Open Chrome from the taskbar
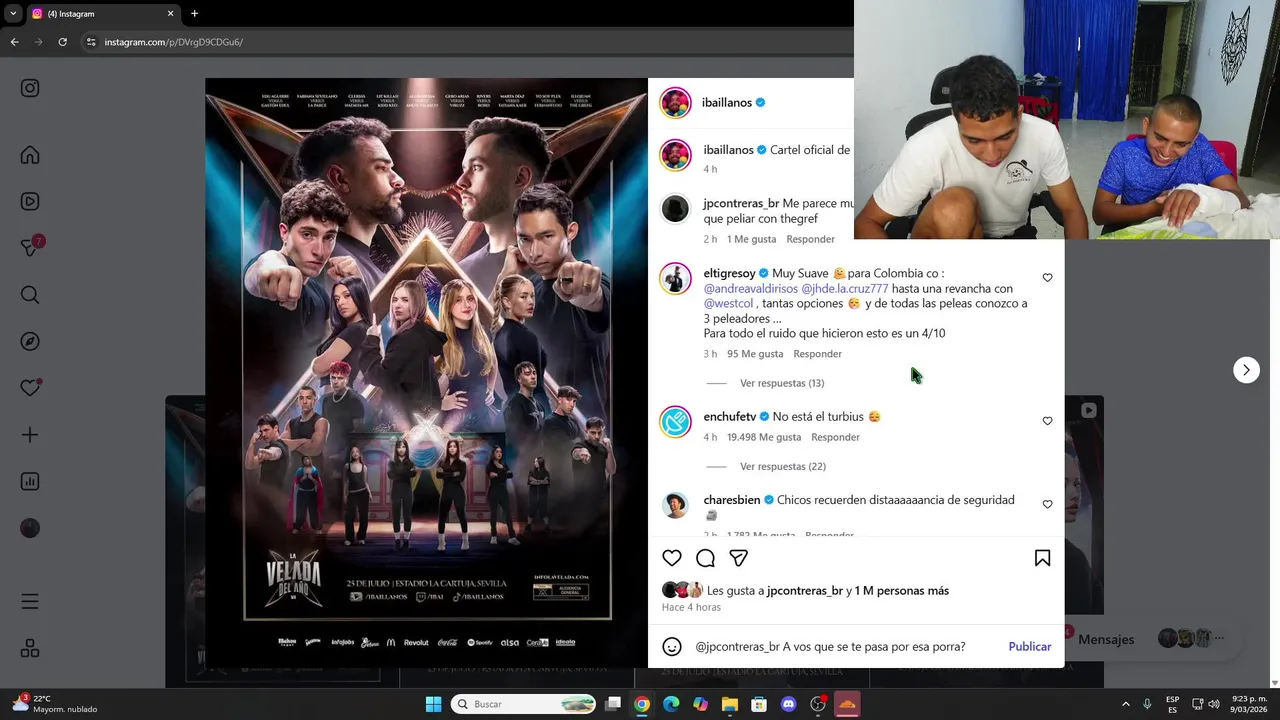 point(642,704)
